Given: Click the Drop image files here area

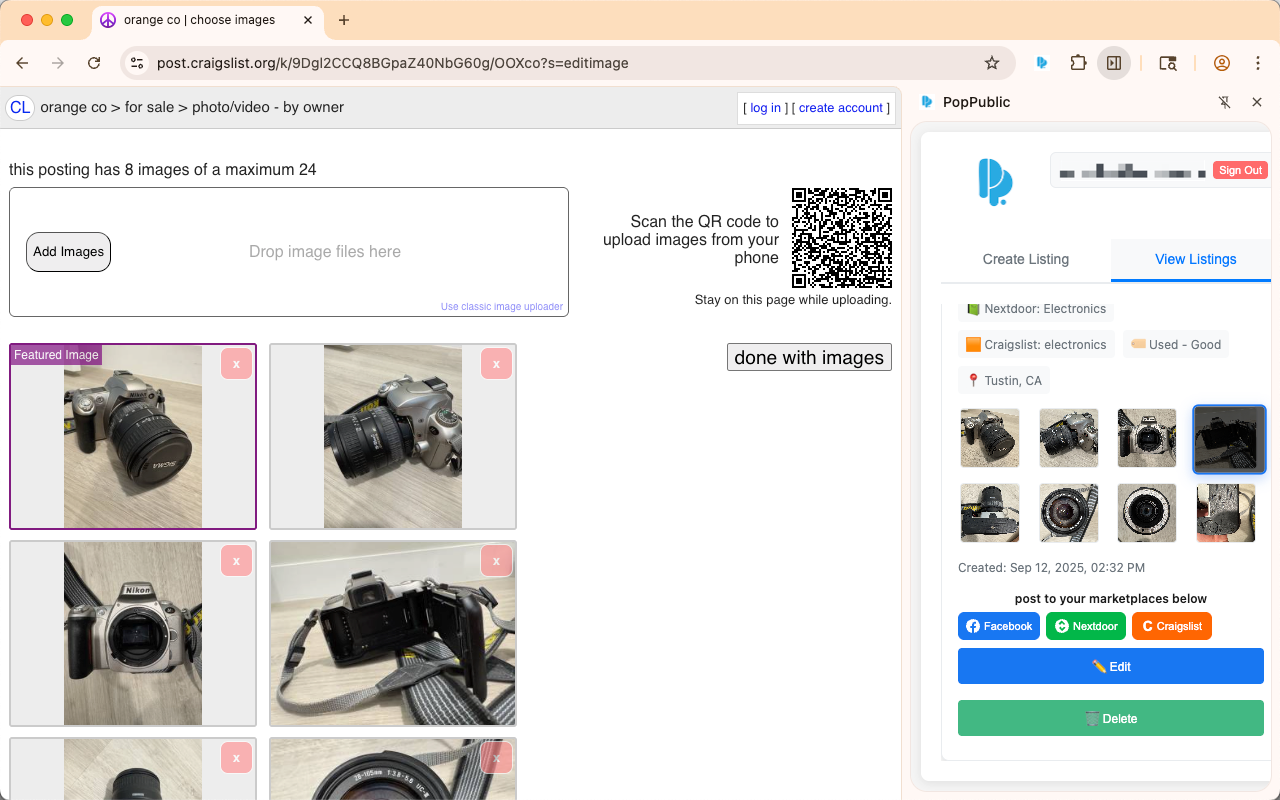Looking at the screenshot, I should coord(325,252).
